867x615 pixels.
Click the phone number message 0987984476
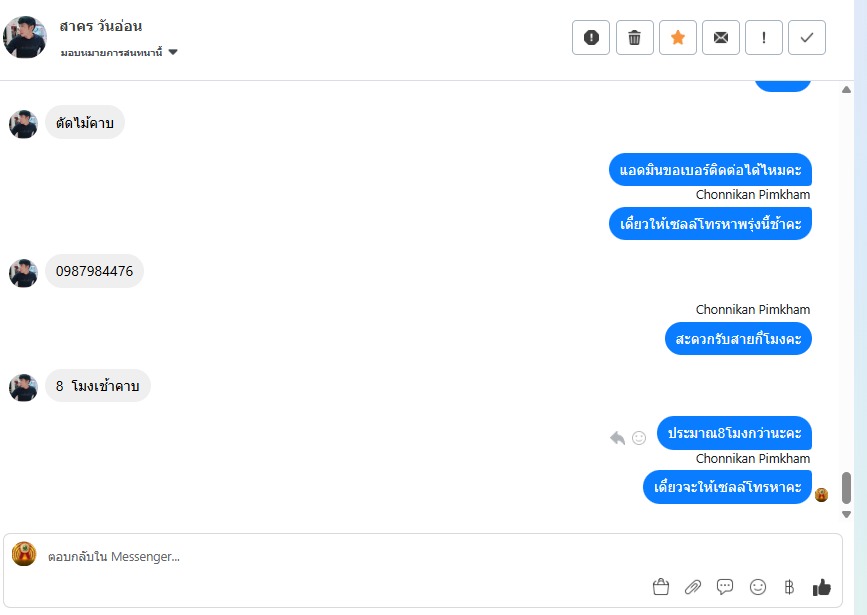95,271
